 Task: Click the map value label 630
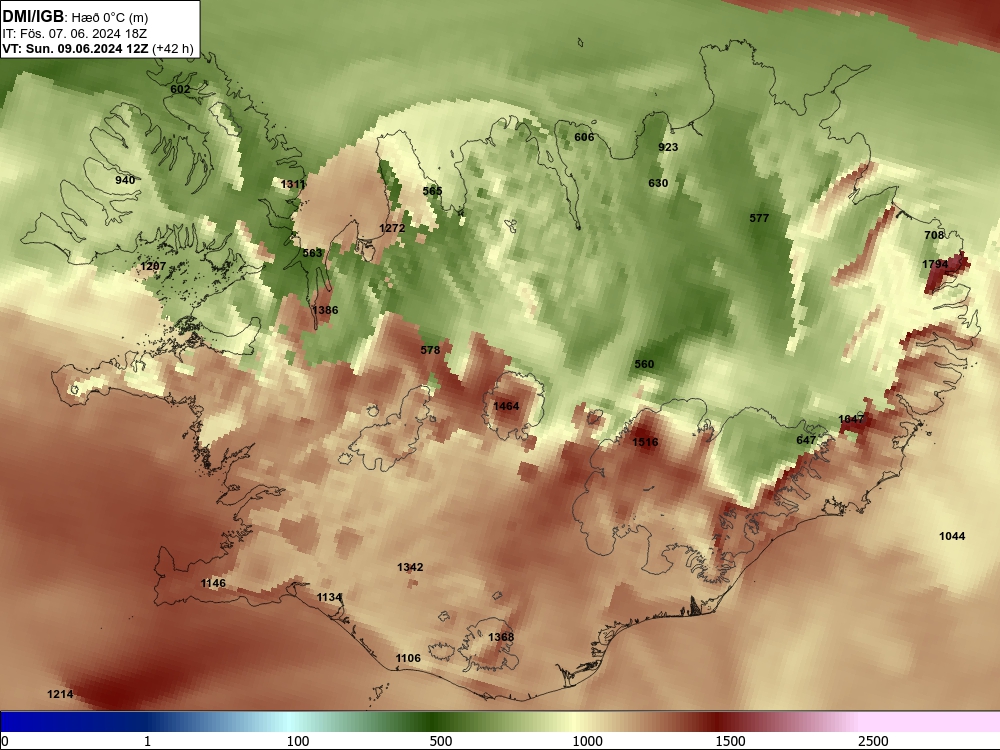658,183
